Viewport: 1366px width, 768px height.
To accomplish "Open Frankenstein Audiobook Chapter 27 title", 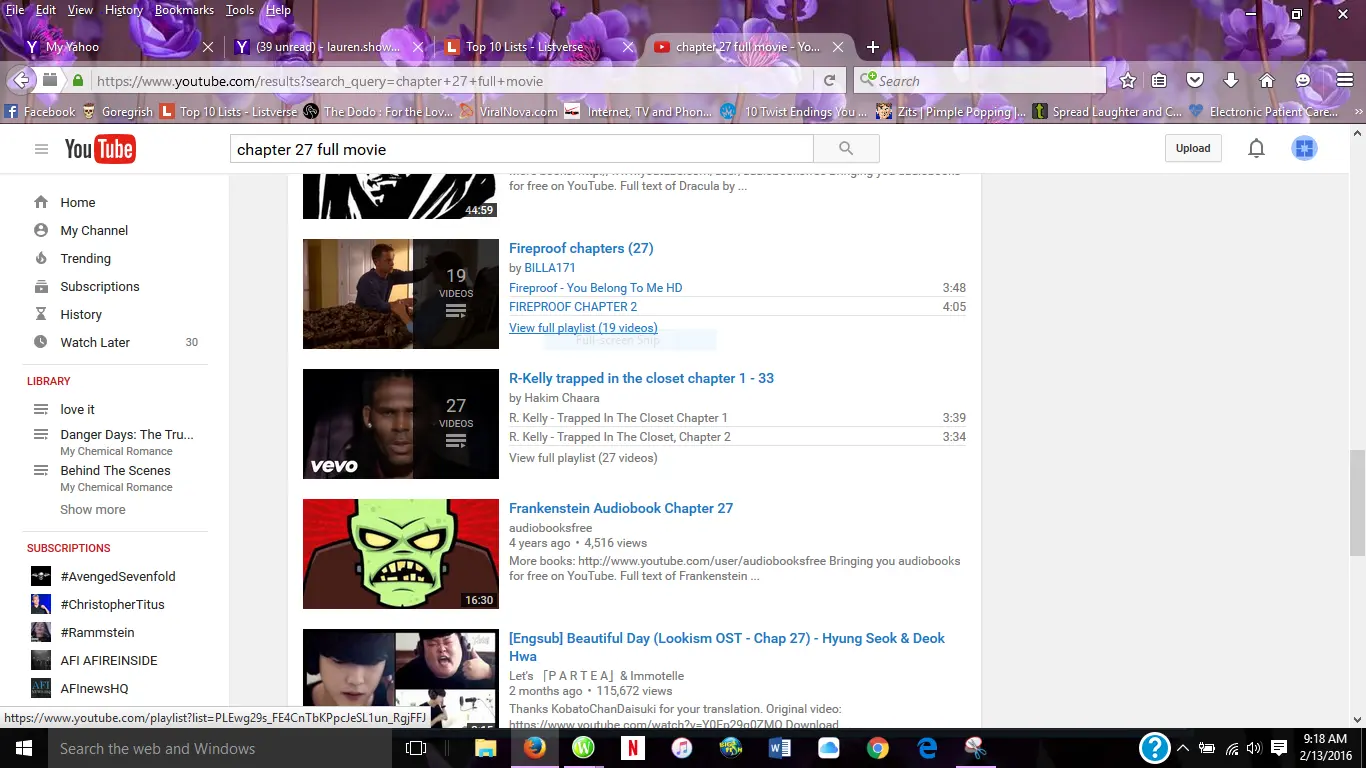I will pyautogui.click(x=621, y=508).
